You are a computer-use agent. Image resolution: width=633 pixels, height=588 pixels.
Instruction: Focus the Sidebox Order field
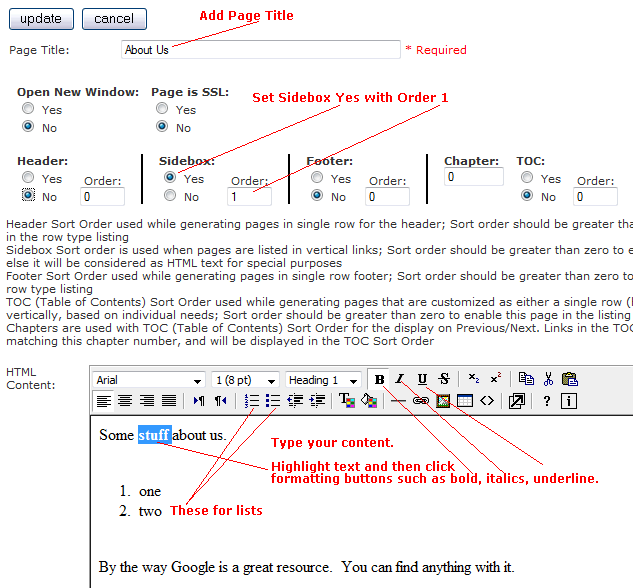(249, 197)
